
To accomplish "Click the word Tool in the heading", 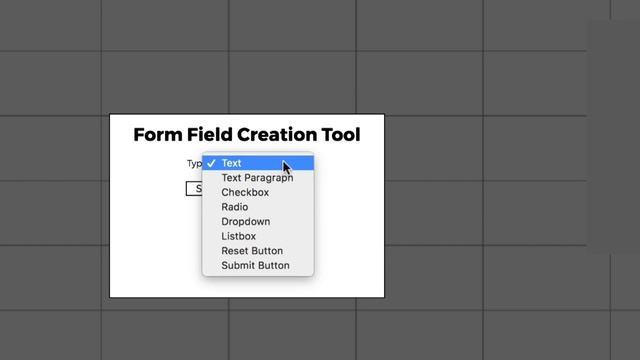I will pyautogui.click(x=341, y=135).
